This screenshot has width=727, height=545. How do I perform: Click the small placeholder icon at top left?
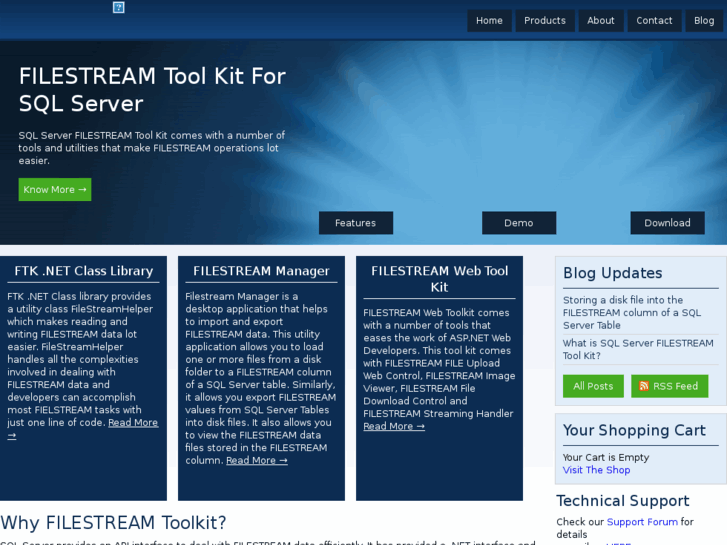click(119, 7)
